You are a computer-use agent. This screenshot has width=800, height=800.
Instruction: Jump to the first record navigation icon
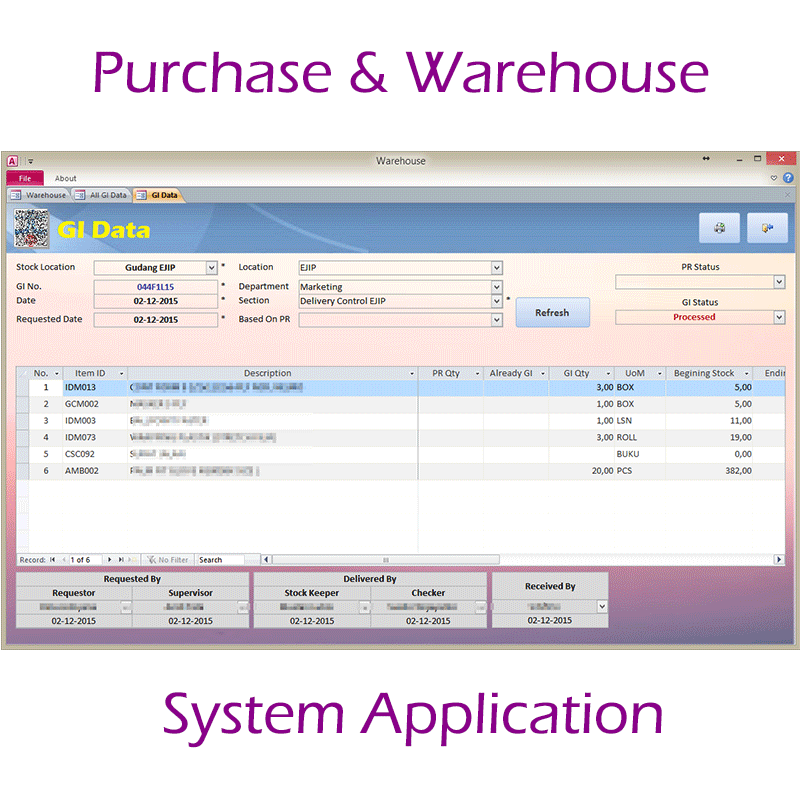coord(51,559)
